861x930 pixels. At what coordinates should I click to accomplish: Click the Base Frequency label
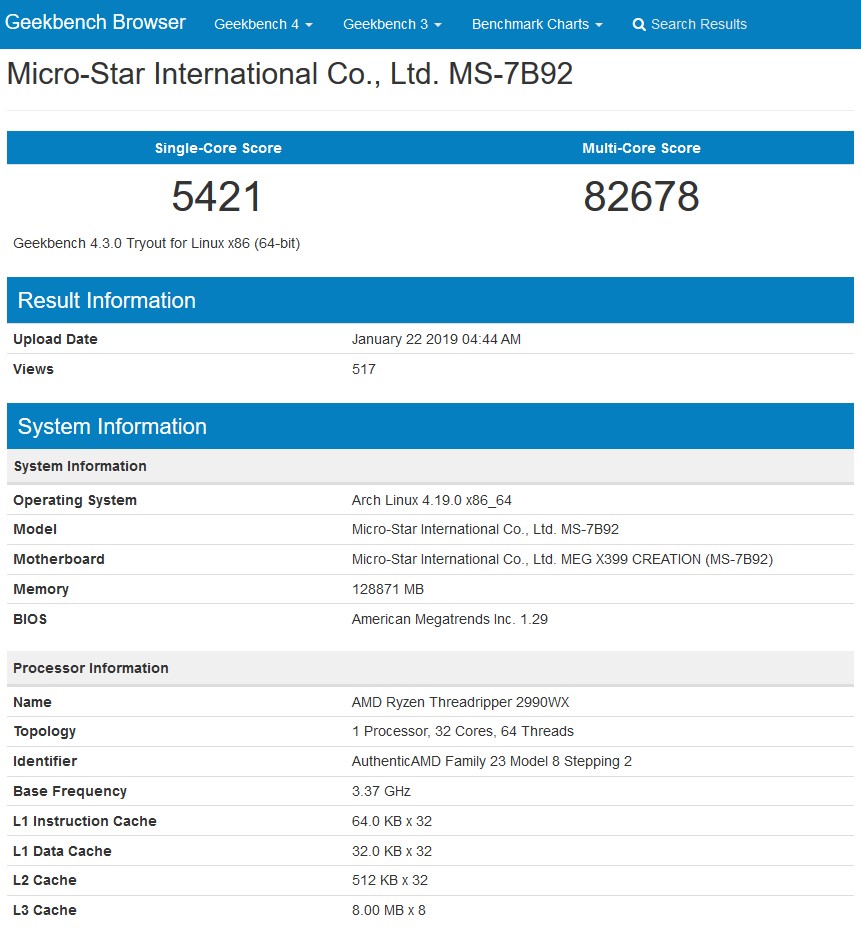tap(70, 791)
